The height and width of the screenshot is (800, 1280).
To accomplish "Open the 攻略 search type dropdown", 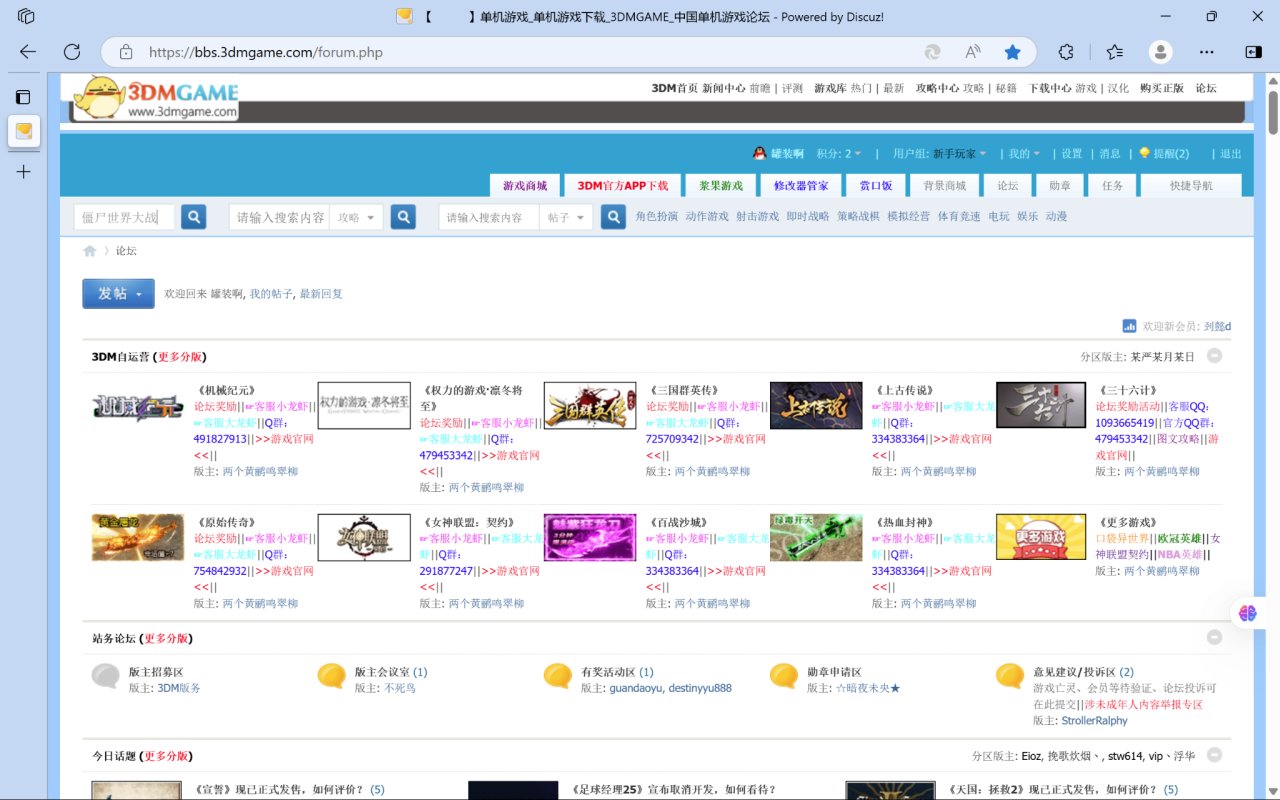I will [357, 217].
